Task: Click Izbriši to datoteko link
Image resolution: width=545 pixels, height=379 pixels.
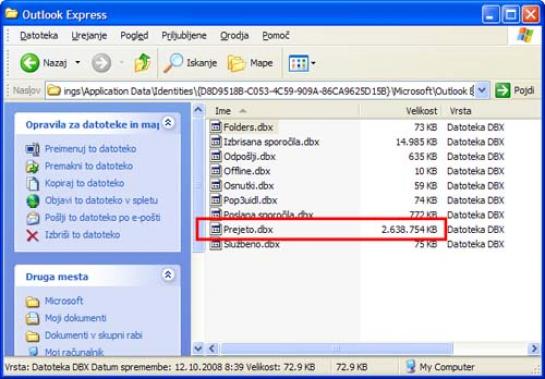Action: click(x=82, y=235)
